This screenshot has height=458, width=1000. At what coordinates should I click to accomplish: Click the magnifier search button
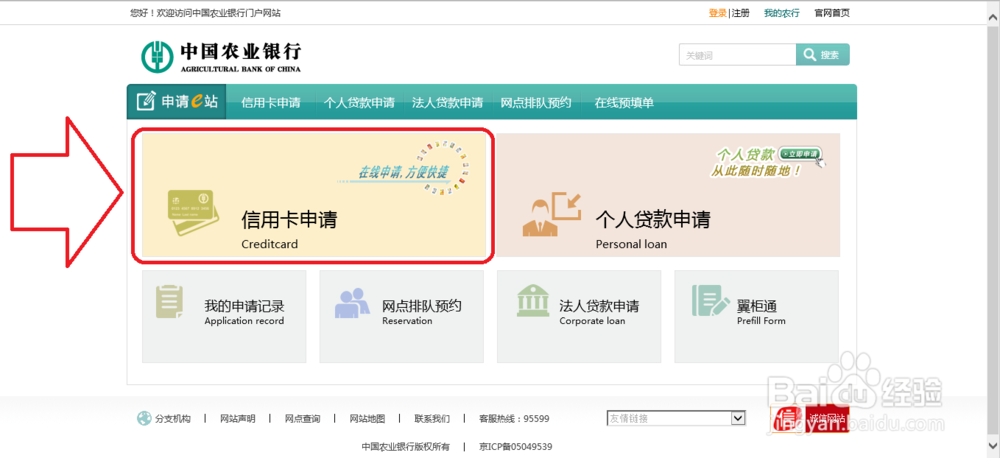[823, 55]
